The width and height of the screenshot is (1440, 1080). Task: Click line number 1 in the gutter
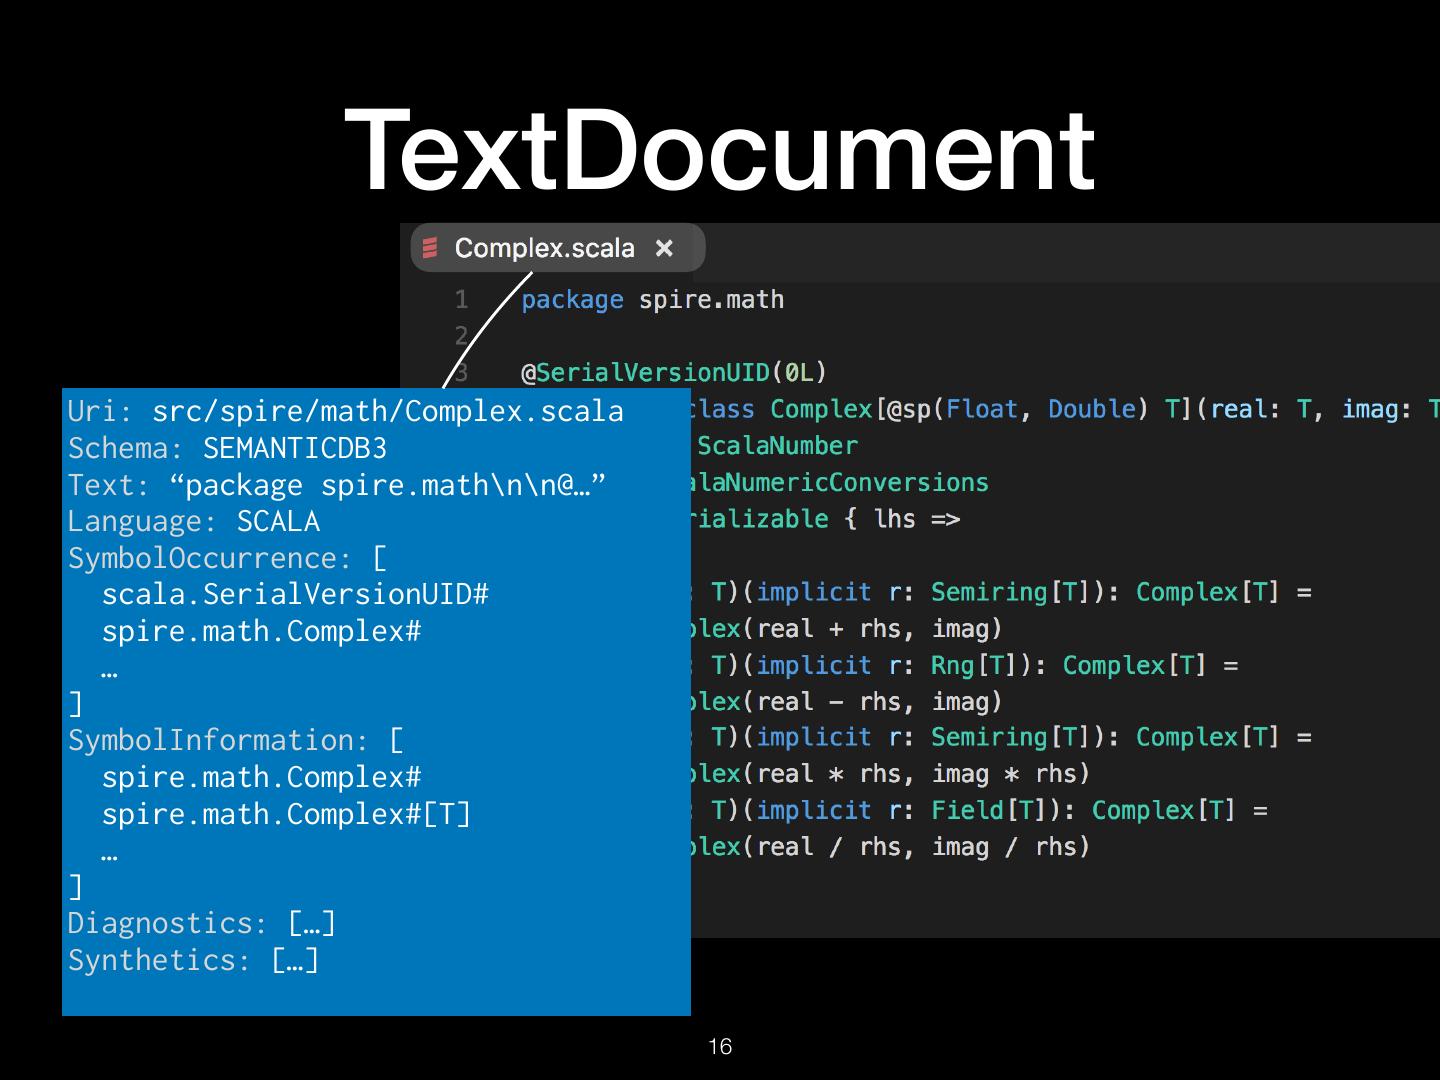tap(461, 300)
